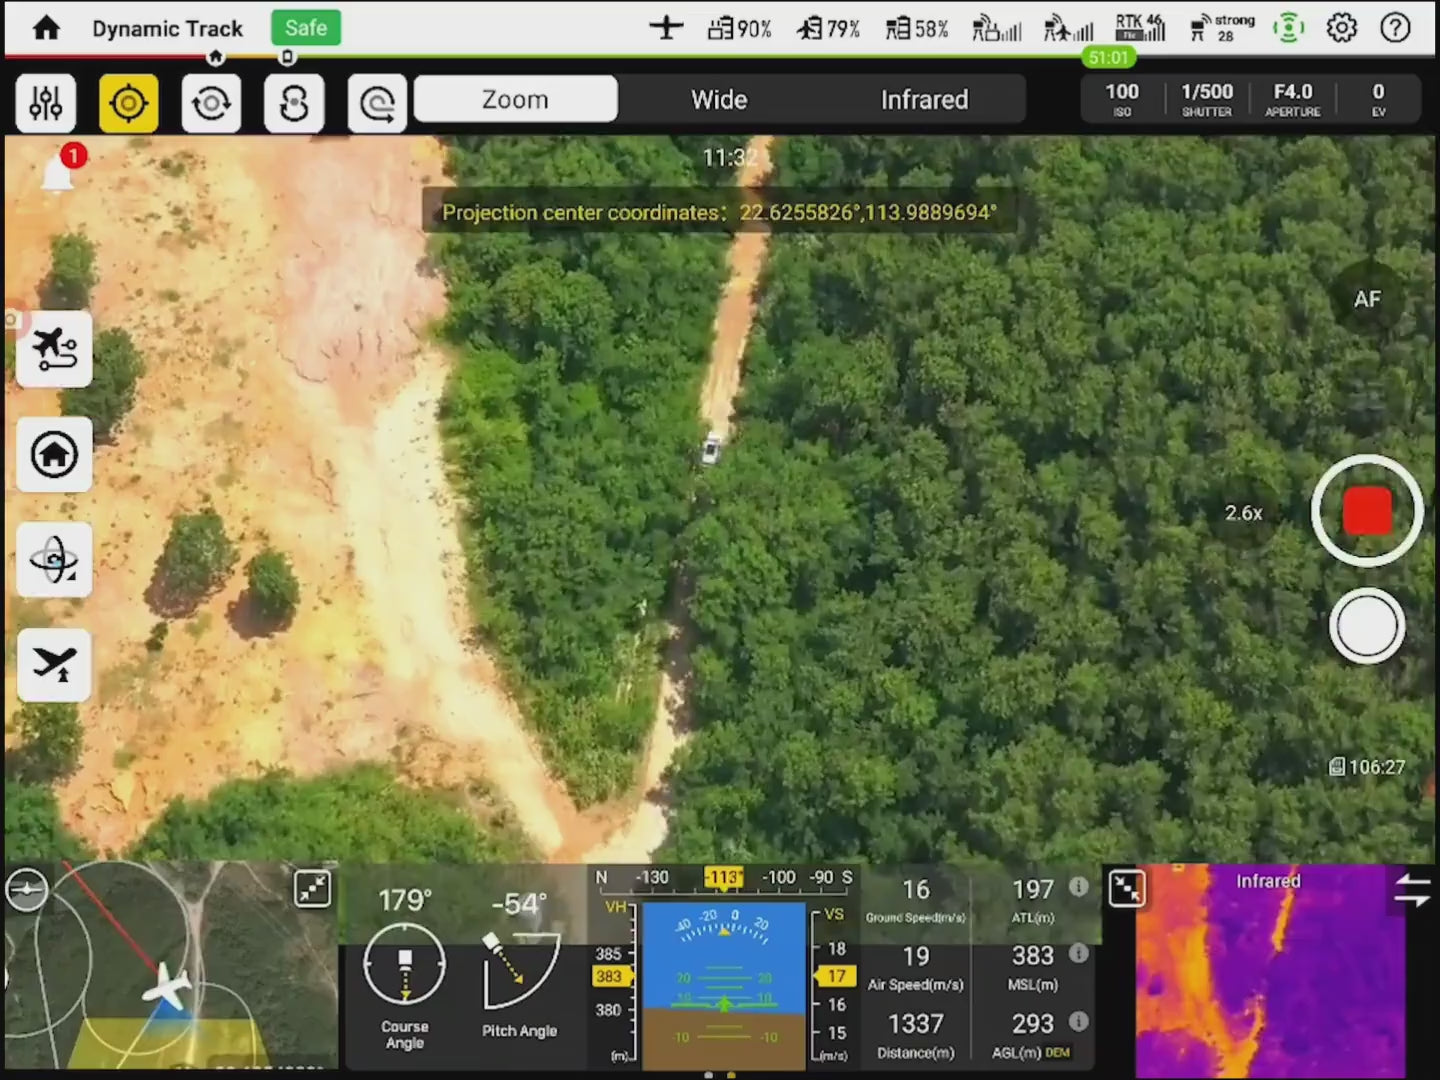Open the help question mark icon
Image resolution: width=1440 pixels, height=1080 pixels.
pyautogui.click(x=1395, y=28)
